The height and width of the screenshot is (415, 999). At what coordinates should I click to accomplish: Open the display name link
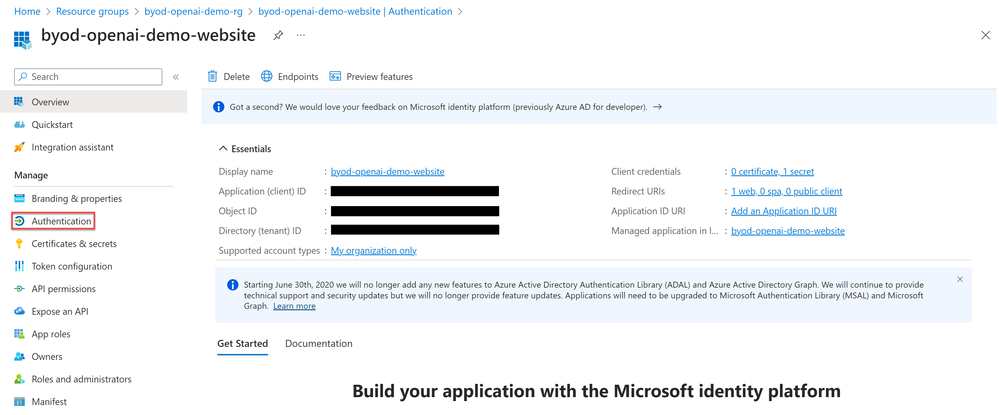pyautogui.click(x=387, y=171)
